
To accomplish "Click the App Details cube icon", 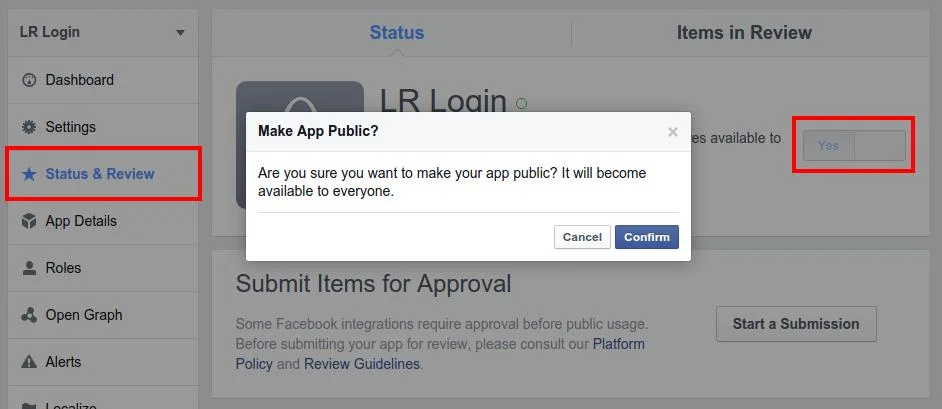I will click(29, 221).
